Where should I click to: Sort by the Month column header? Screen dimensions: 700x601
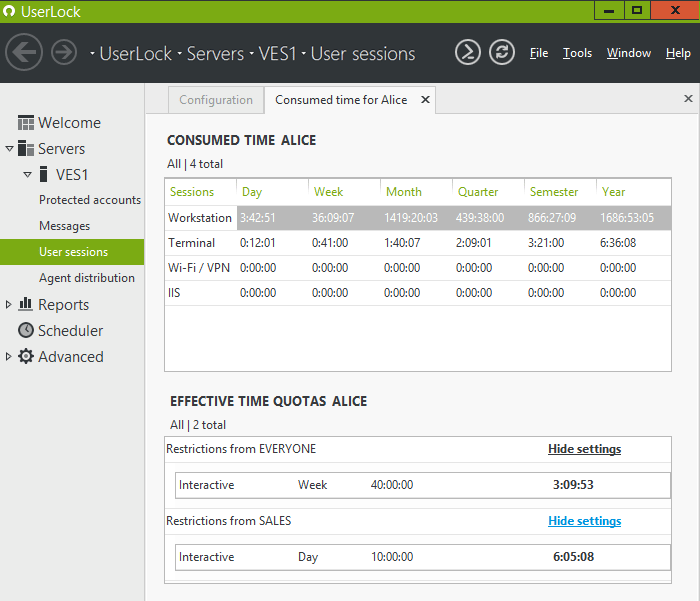tap(416, 192)
